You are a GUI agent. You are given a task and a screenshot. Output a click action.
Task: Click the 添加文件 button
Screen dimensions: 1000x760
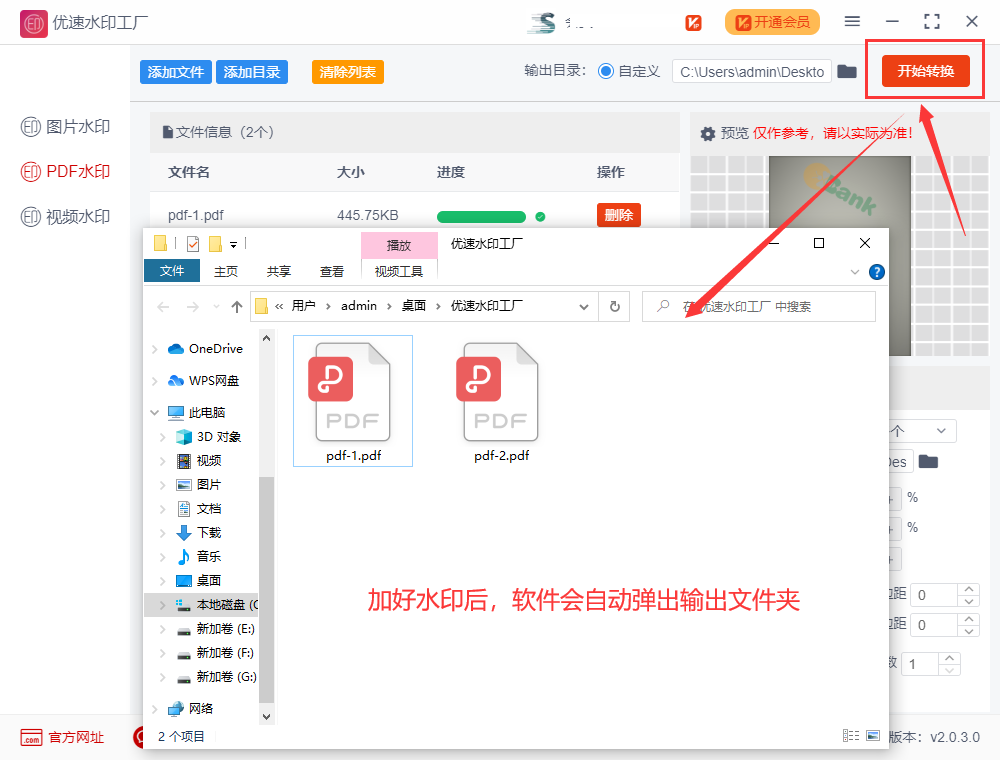point(175,72)
